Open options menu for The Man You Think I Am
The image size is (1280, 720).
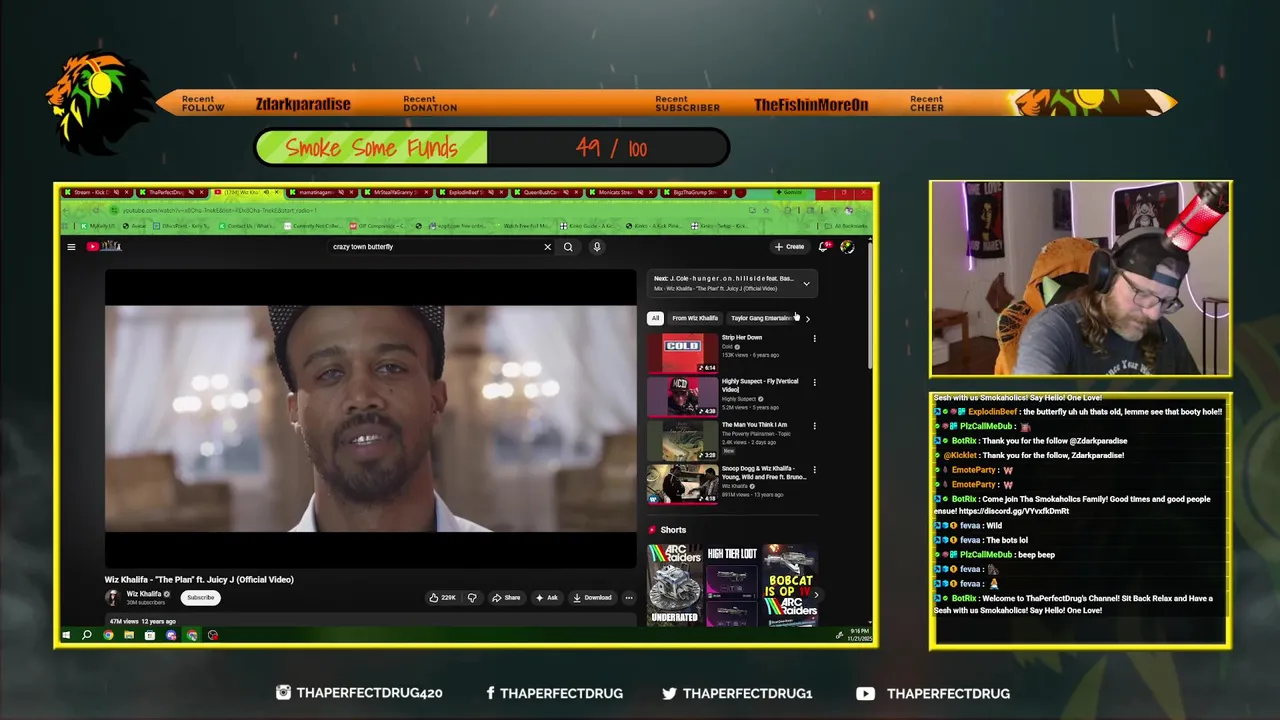(814, 426)
